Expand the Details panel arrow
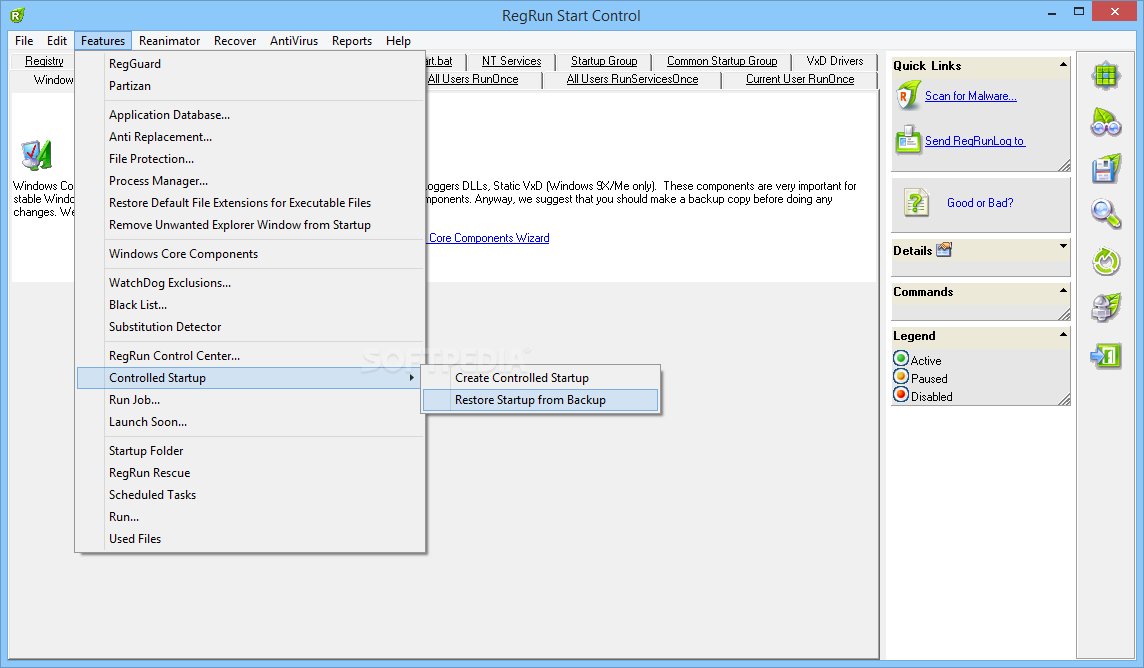This screenshot has height=668, width=1144. pyautogui.click(x=1063, y=246)
